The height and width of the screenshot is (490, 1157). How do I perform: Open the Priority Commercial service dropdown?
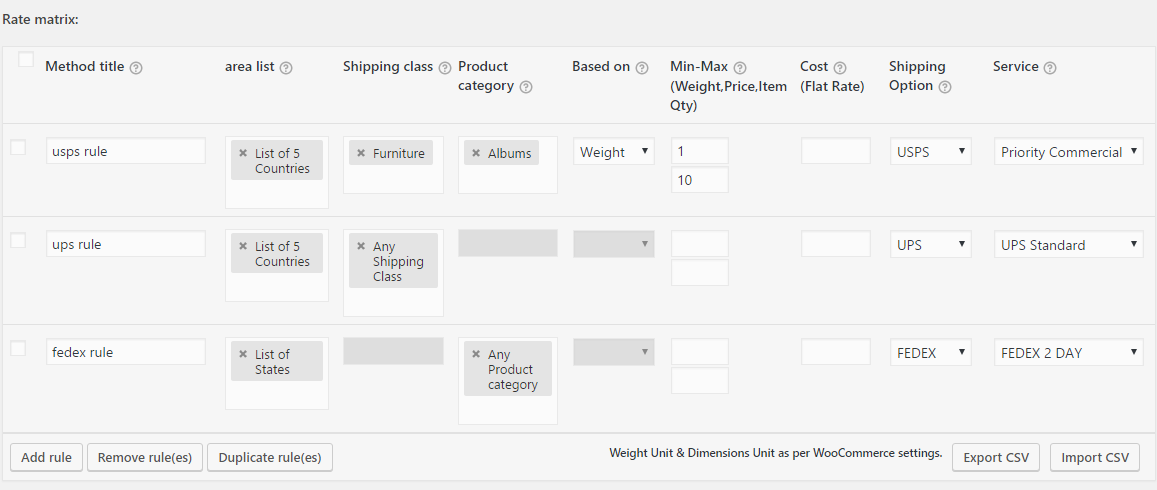[1069, 152]
